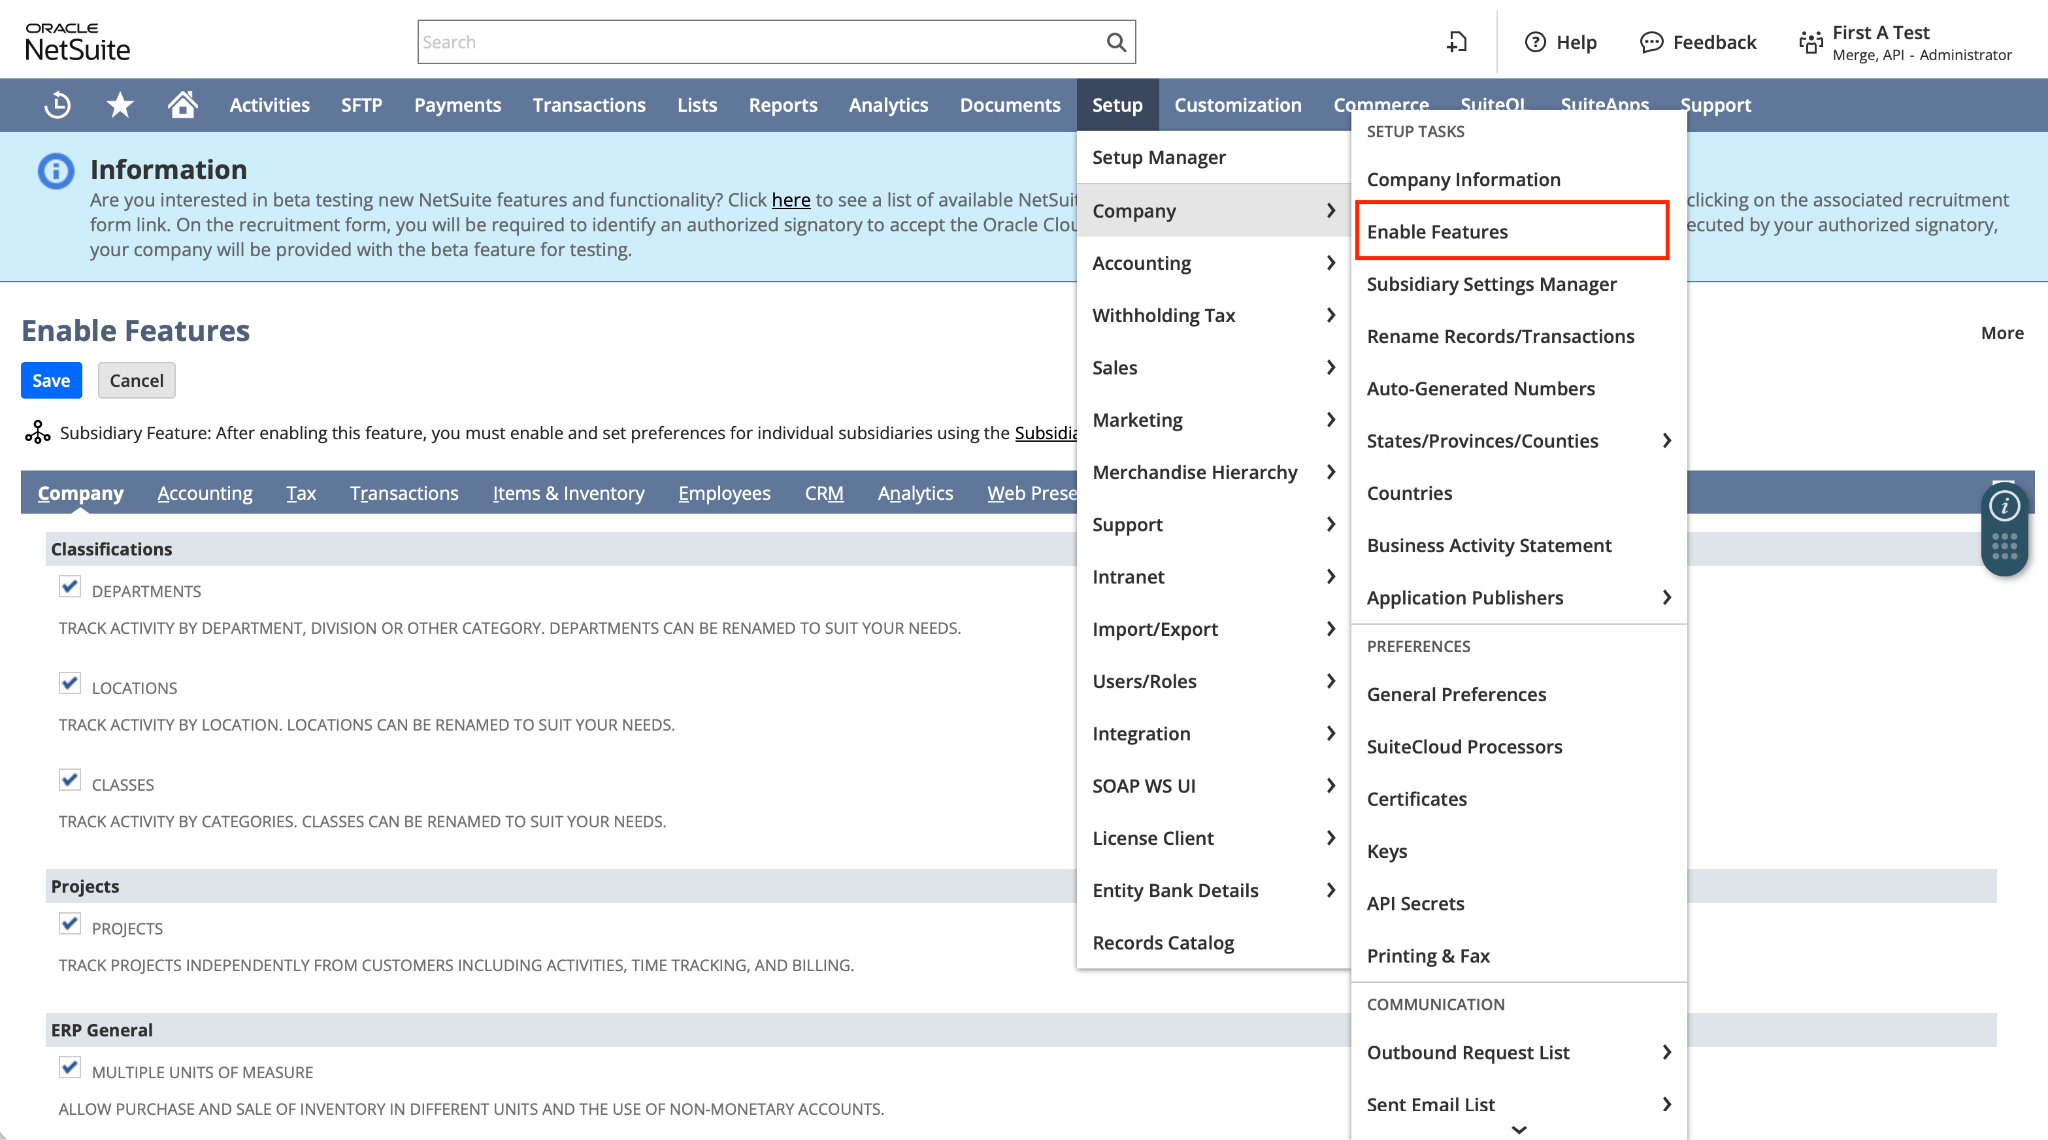Open the floating info assistant icon
2048x1140 pixels.
(2004, 506)
